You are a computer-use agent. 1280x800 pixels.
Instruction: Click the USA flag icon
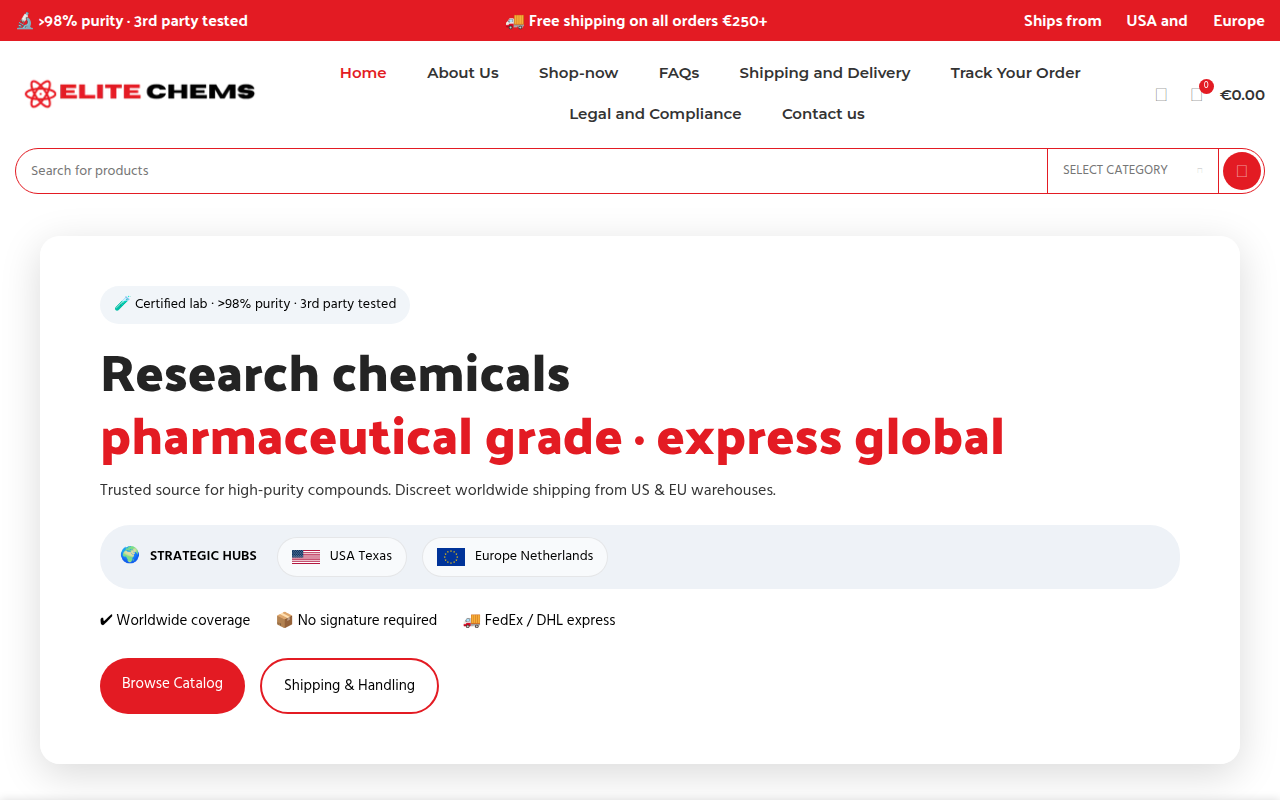click(306, 557)
